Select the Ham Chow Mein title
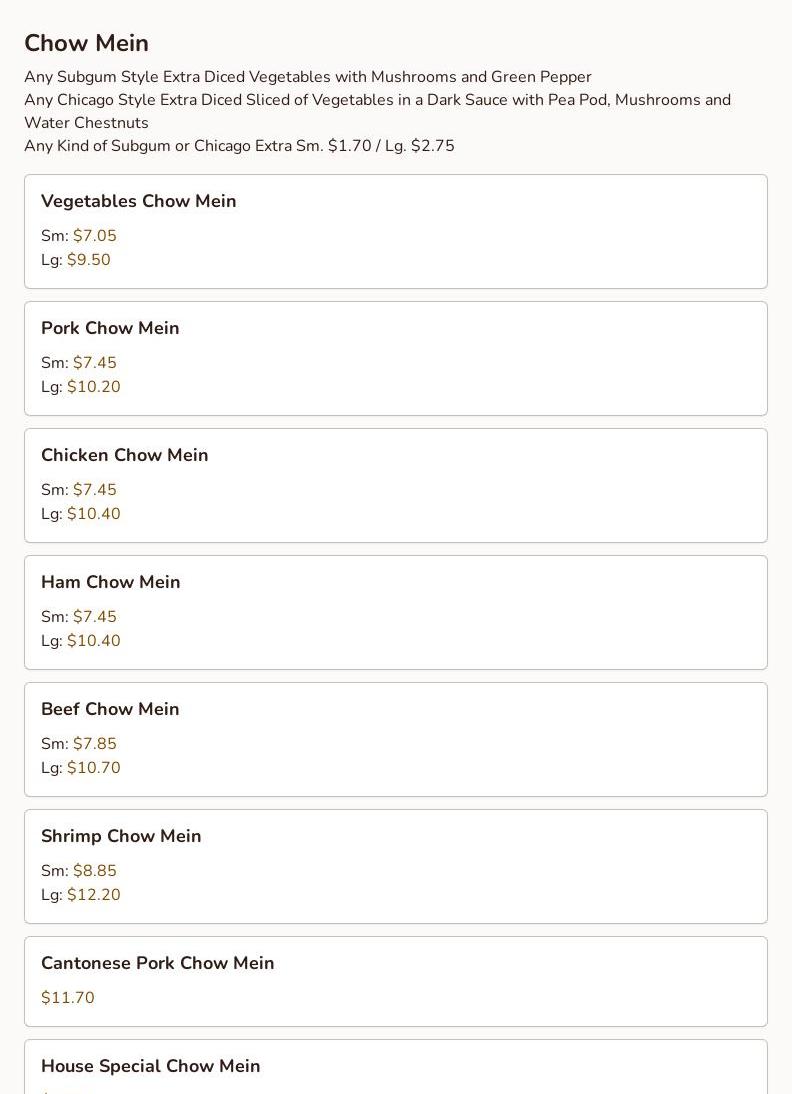Screen dimensions: 792x1094 coord(111,582)
